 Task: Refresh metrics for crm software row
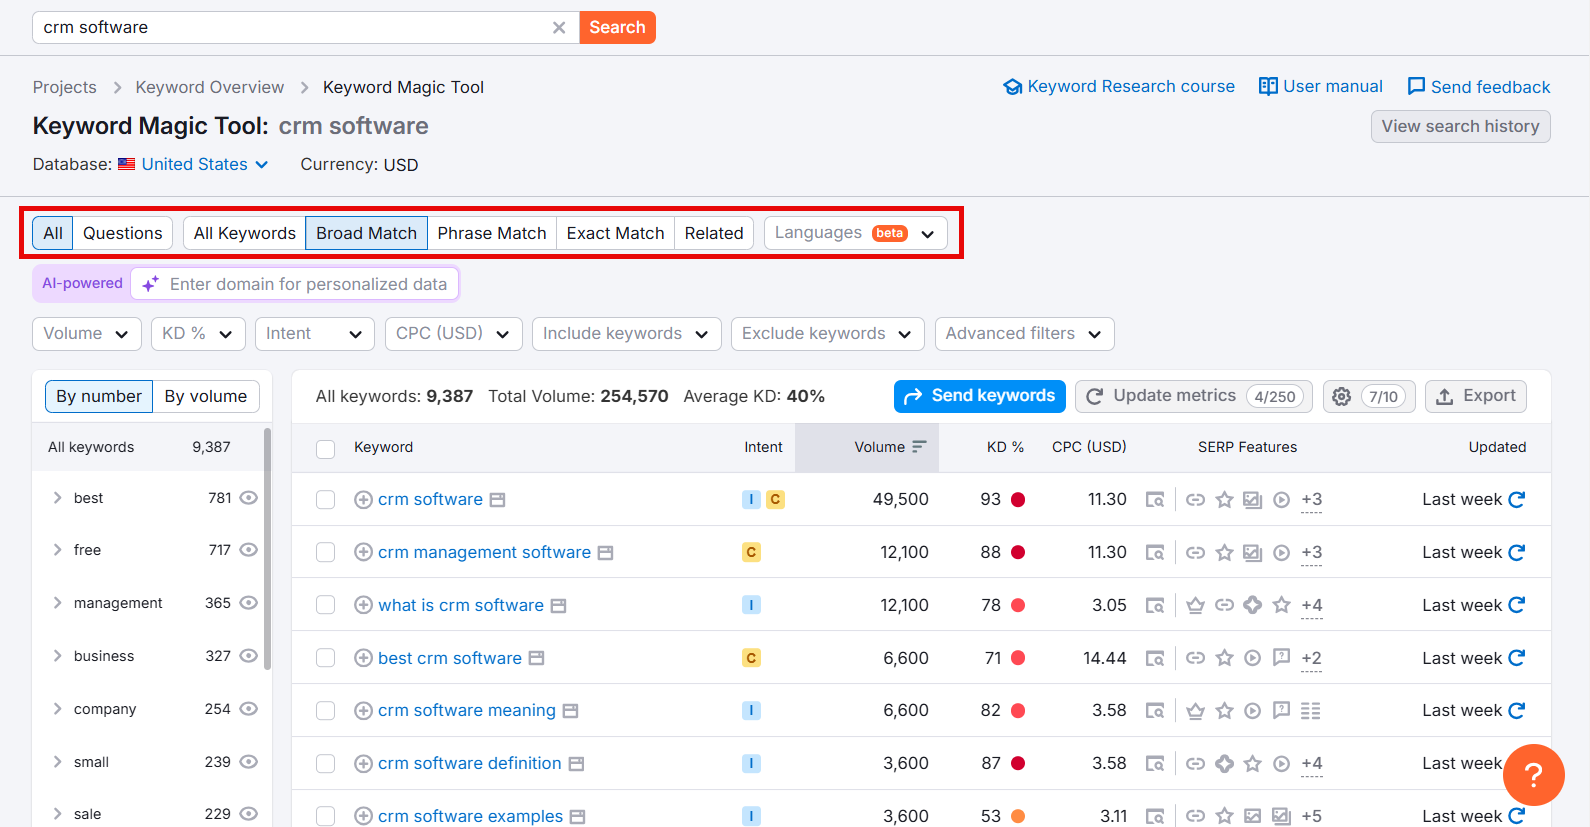click(x=1517, y=499)
